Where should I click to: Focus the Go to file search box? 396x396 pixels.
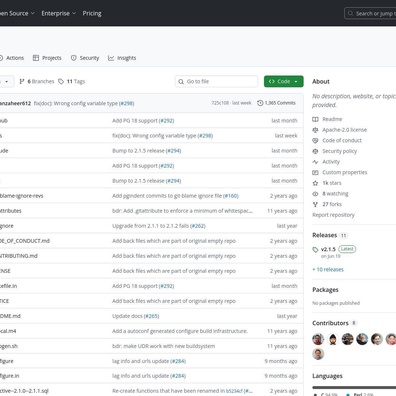(x=216, y=81)
